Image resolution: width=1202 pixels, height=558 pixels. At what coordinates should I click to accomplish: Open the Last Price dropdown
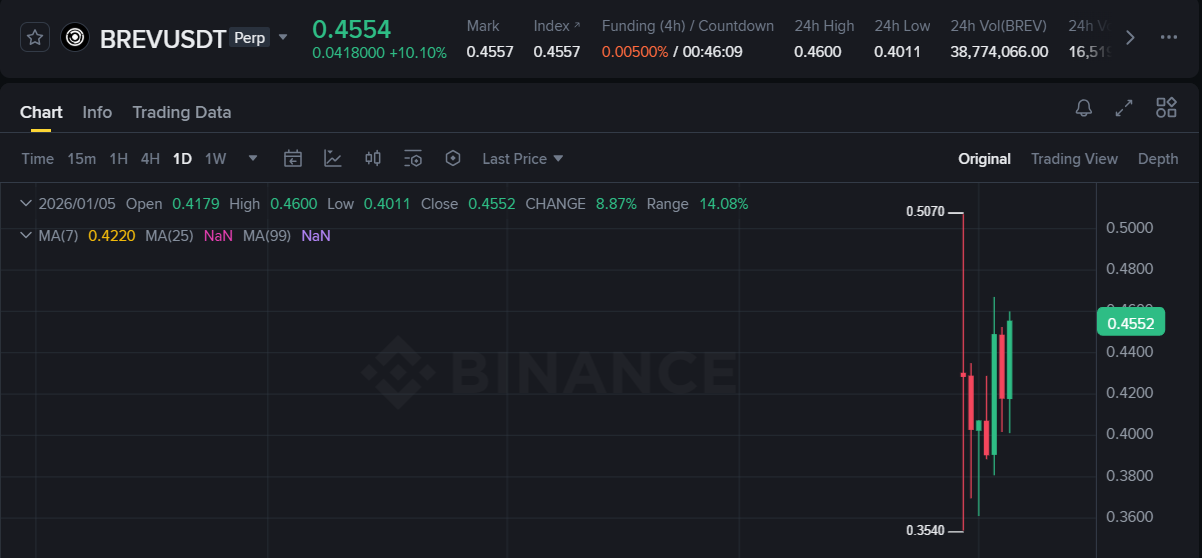click(x=522, y=159)
